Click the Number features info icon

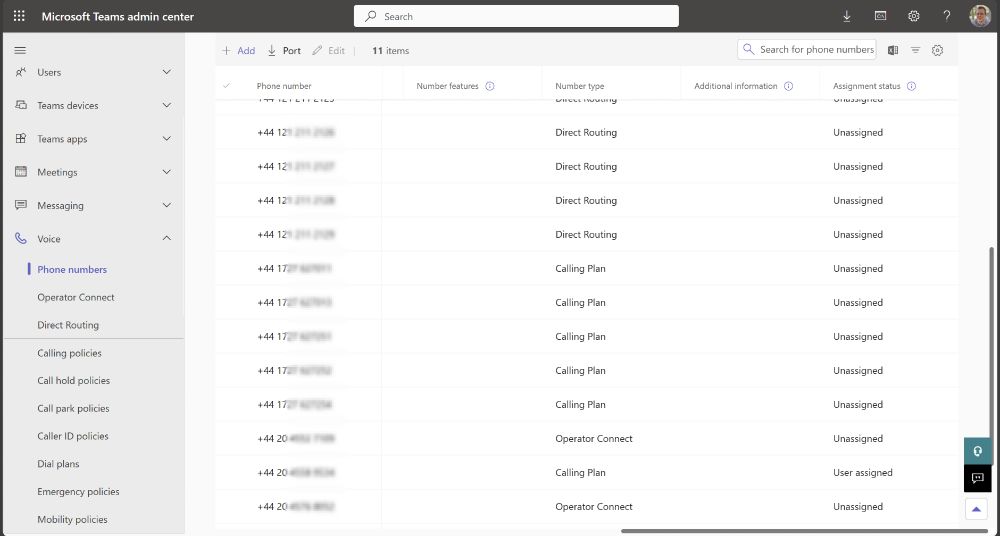pyautogui.click(x=490, y=86)
